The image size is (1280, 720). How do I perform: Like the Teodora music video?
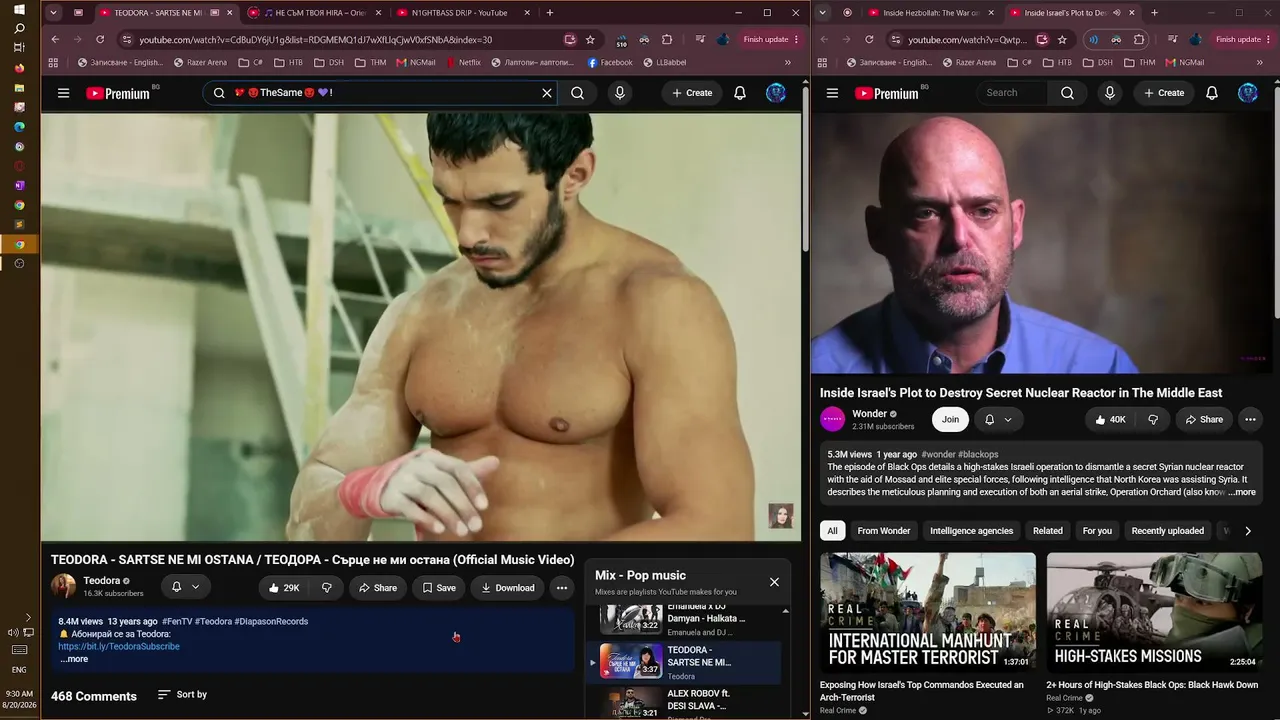(x=284, y=588)
